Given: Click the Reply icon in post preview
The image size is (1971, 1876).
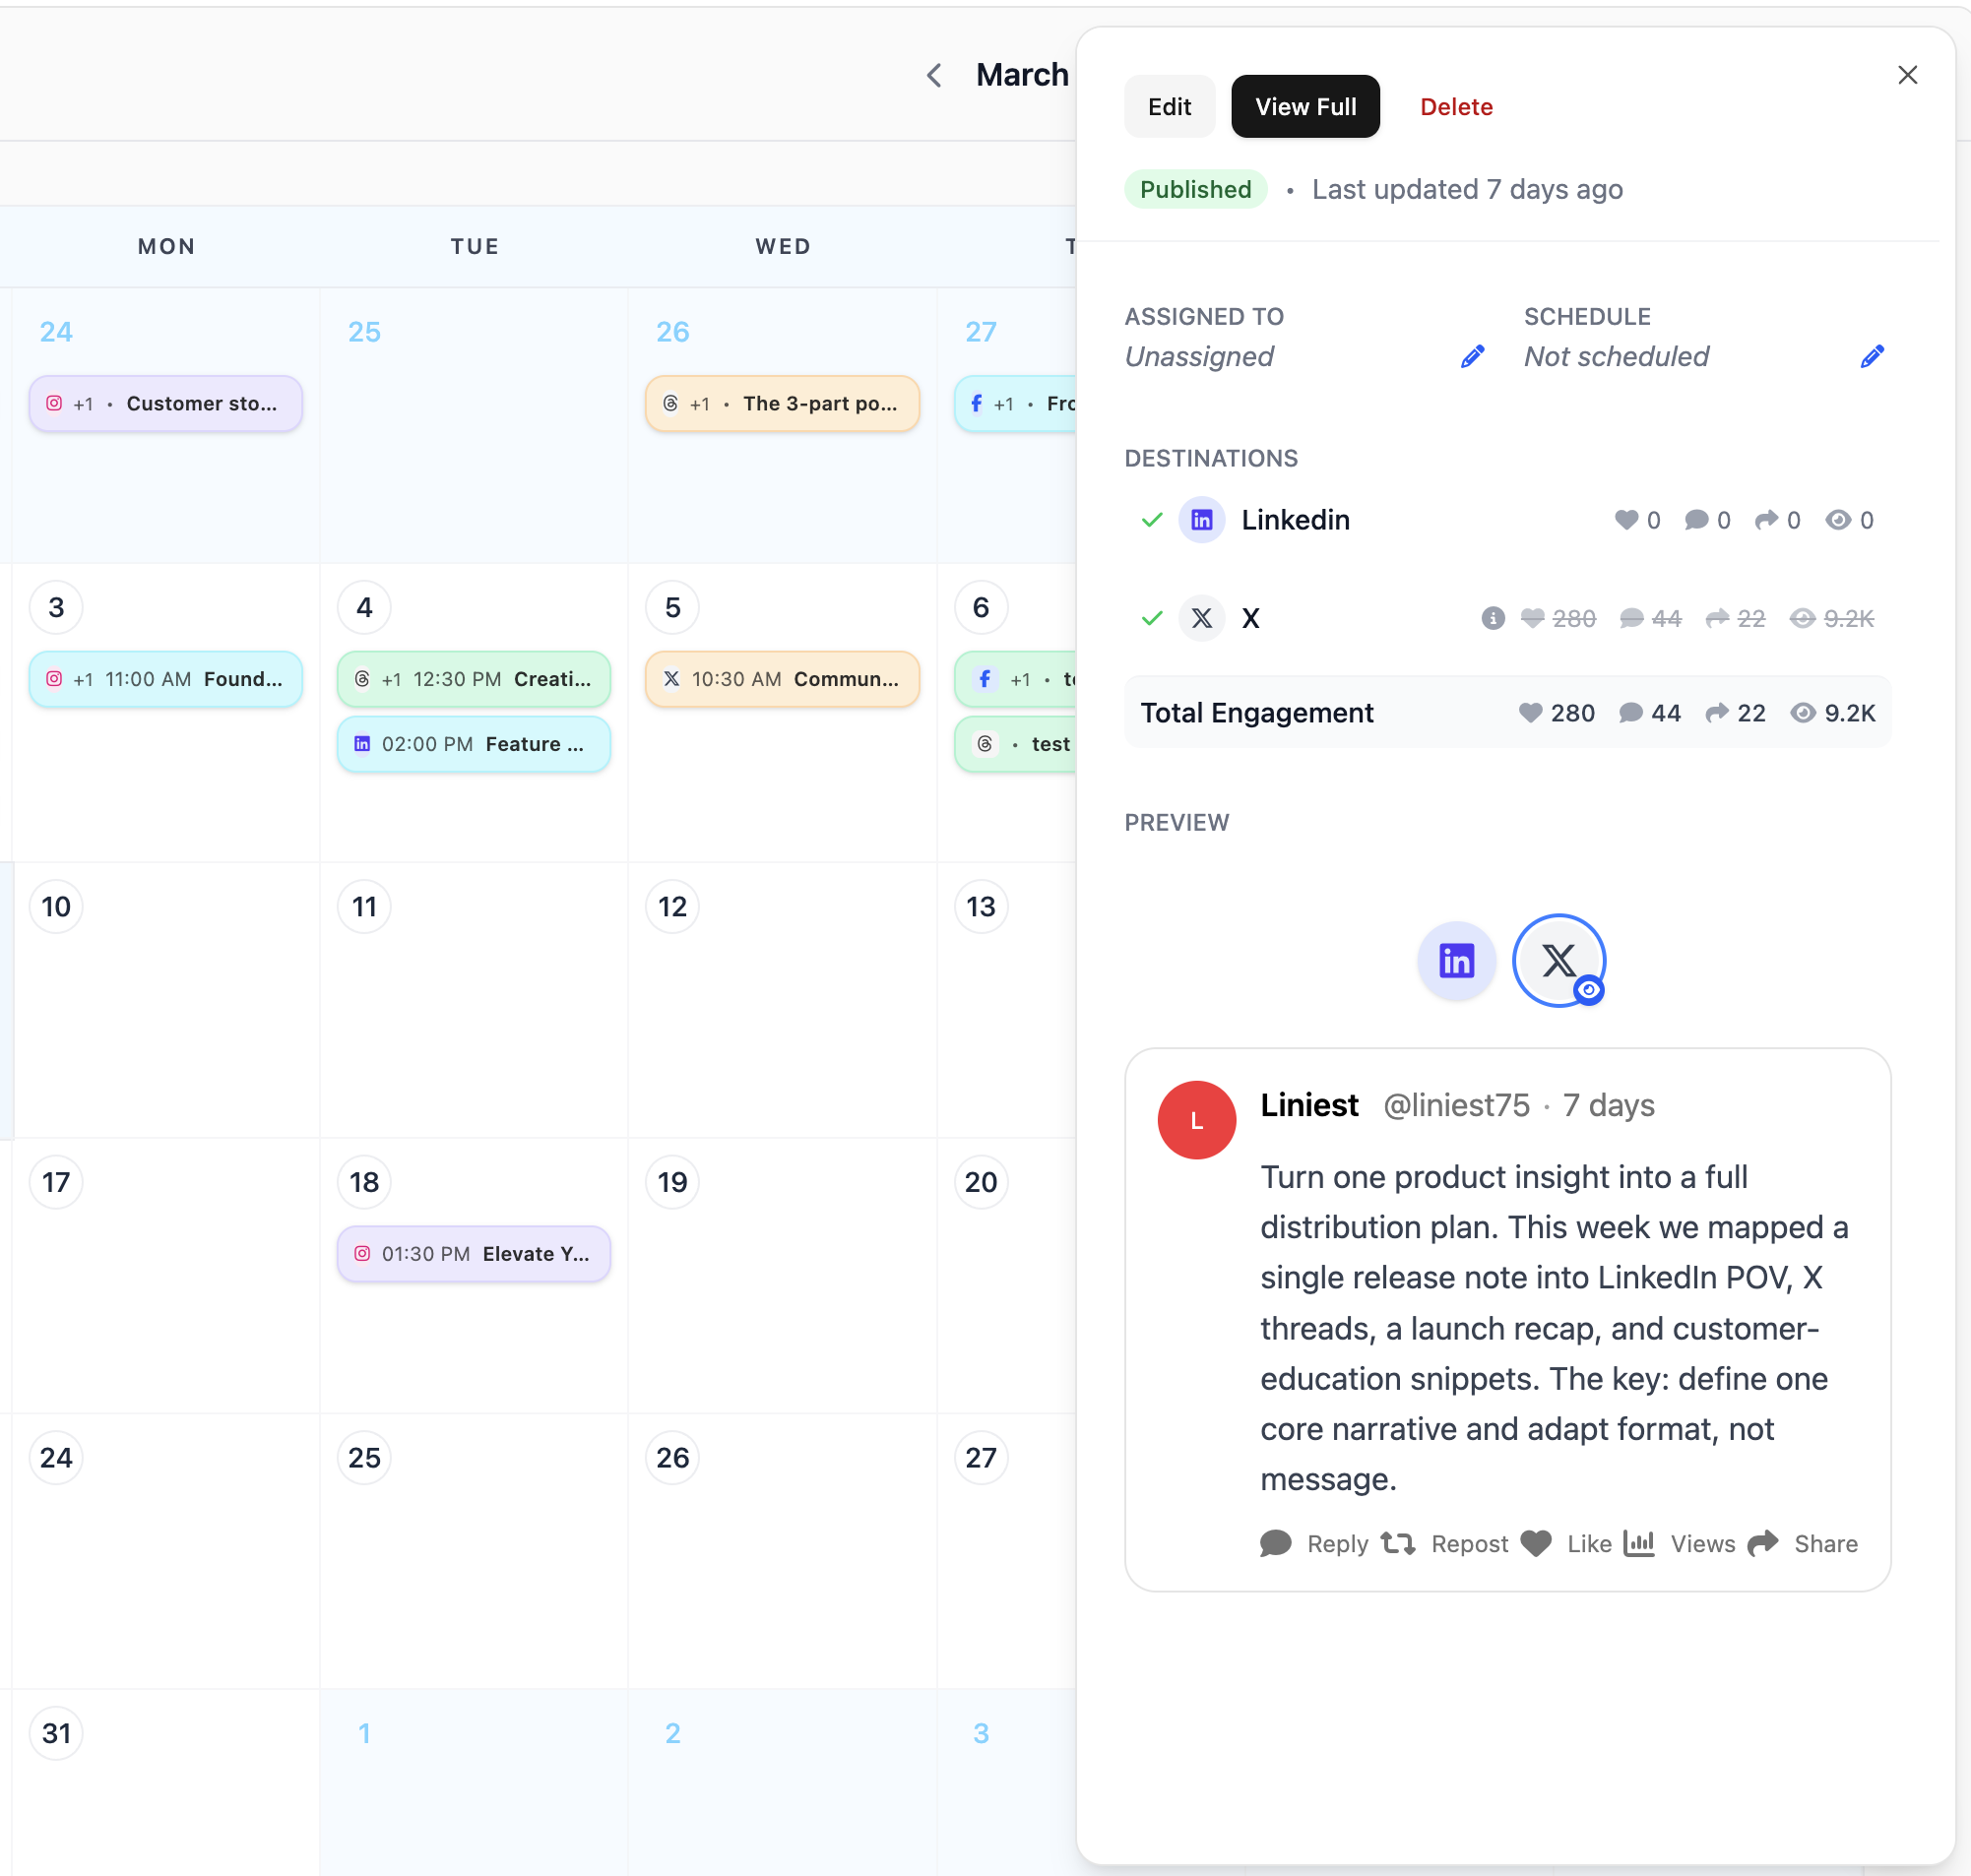Looking at the screenshot, I should [x=1276, y=1543].
